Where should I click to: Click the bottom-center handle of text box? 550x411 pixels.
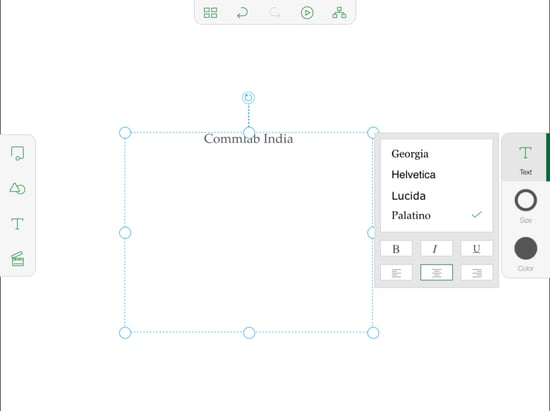tap(249, 332)
